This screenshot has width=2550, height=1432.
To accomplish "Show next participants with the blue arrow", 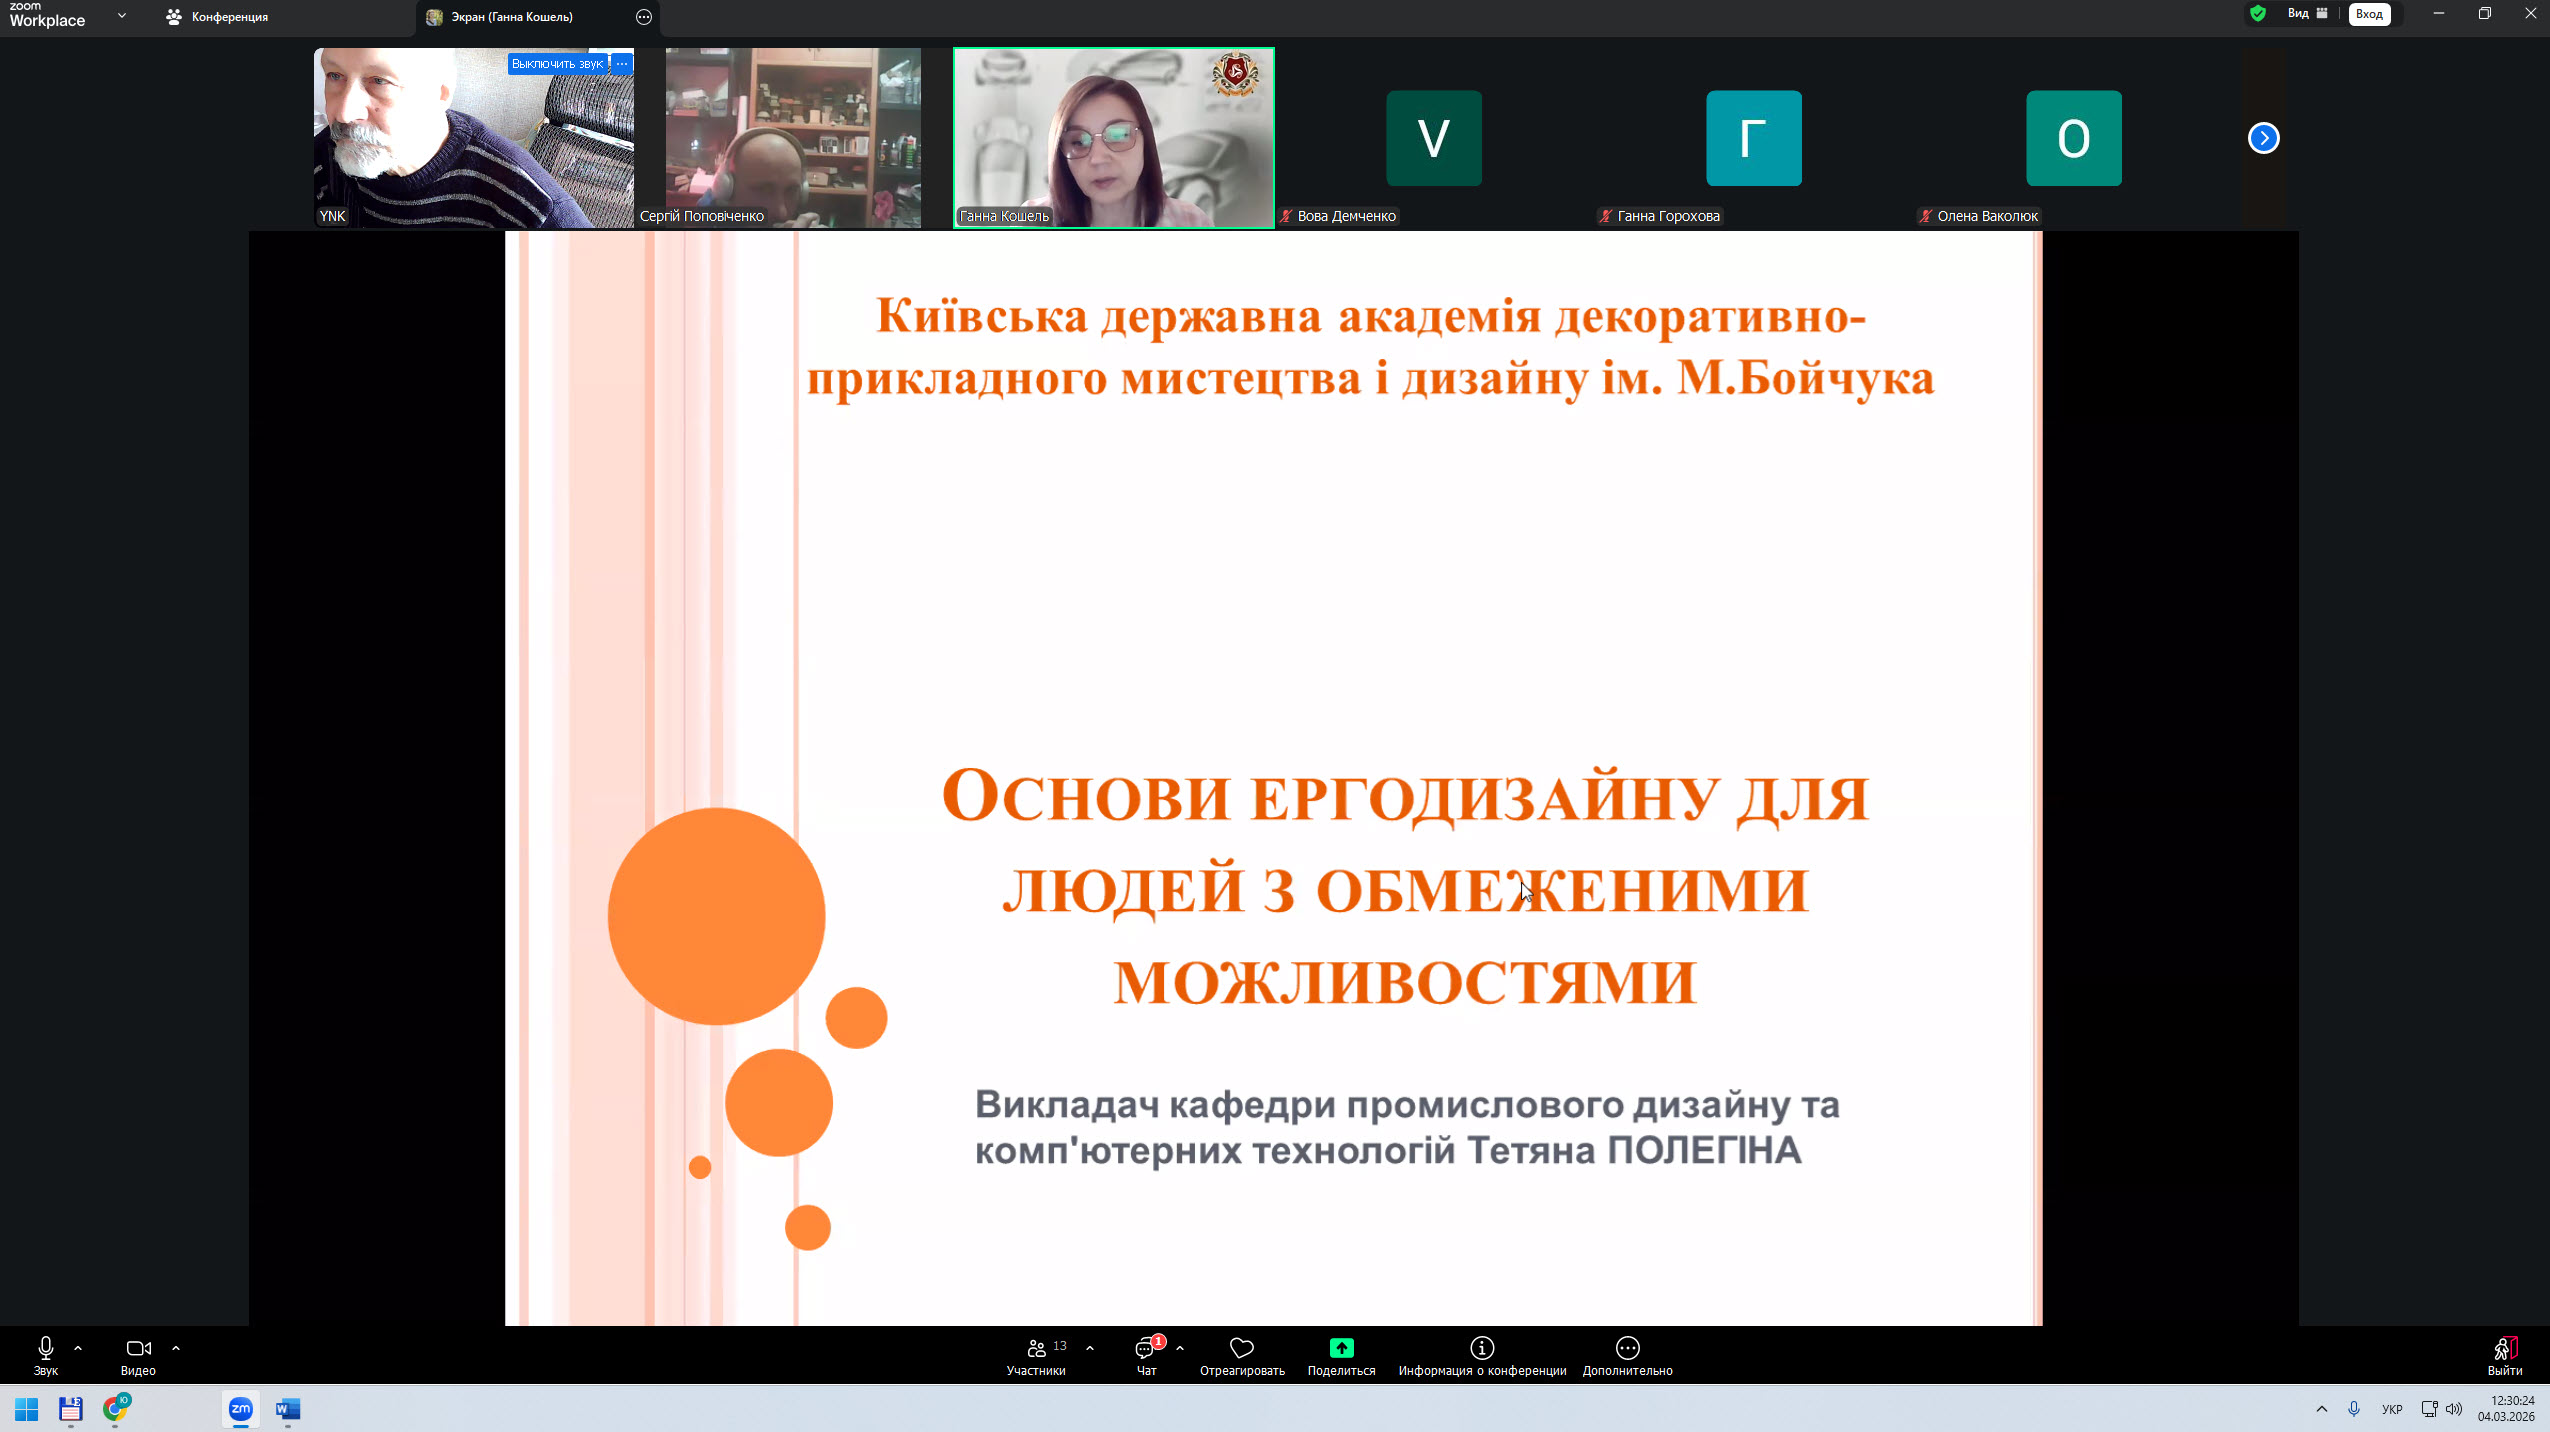I will click(x=2263, y=138).
